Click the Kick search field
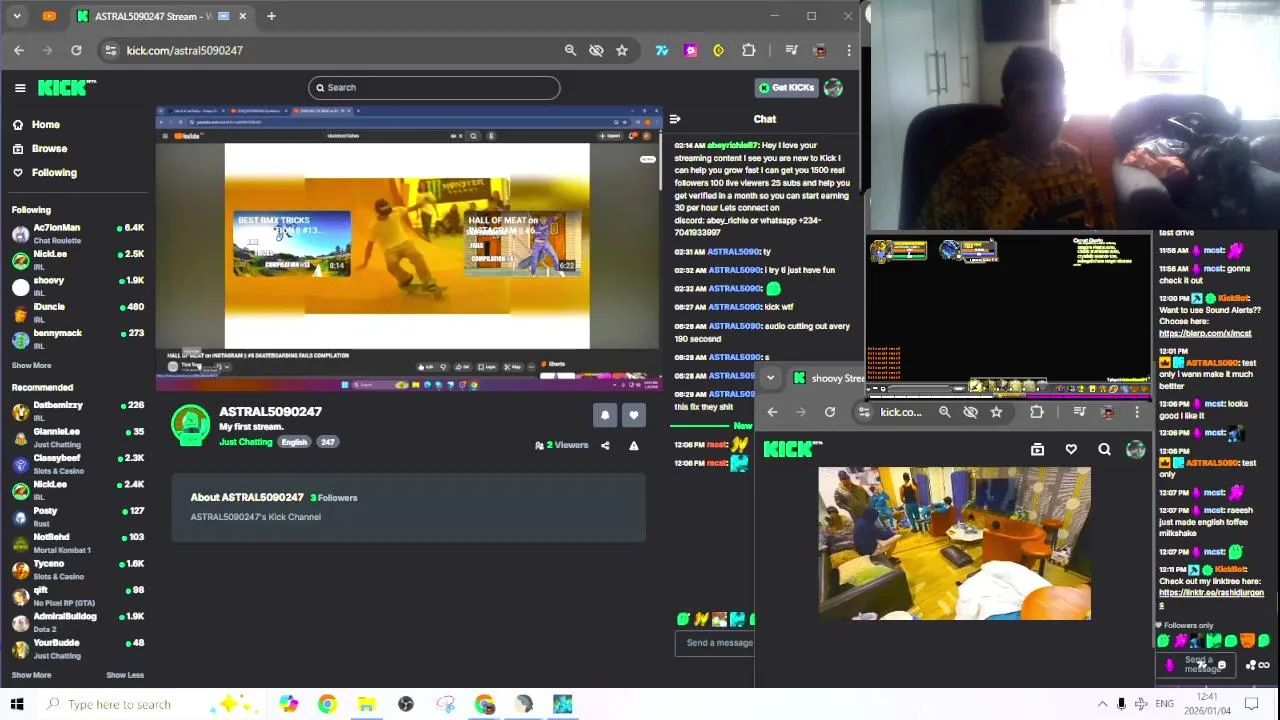1280x720 pixels. 434,88
